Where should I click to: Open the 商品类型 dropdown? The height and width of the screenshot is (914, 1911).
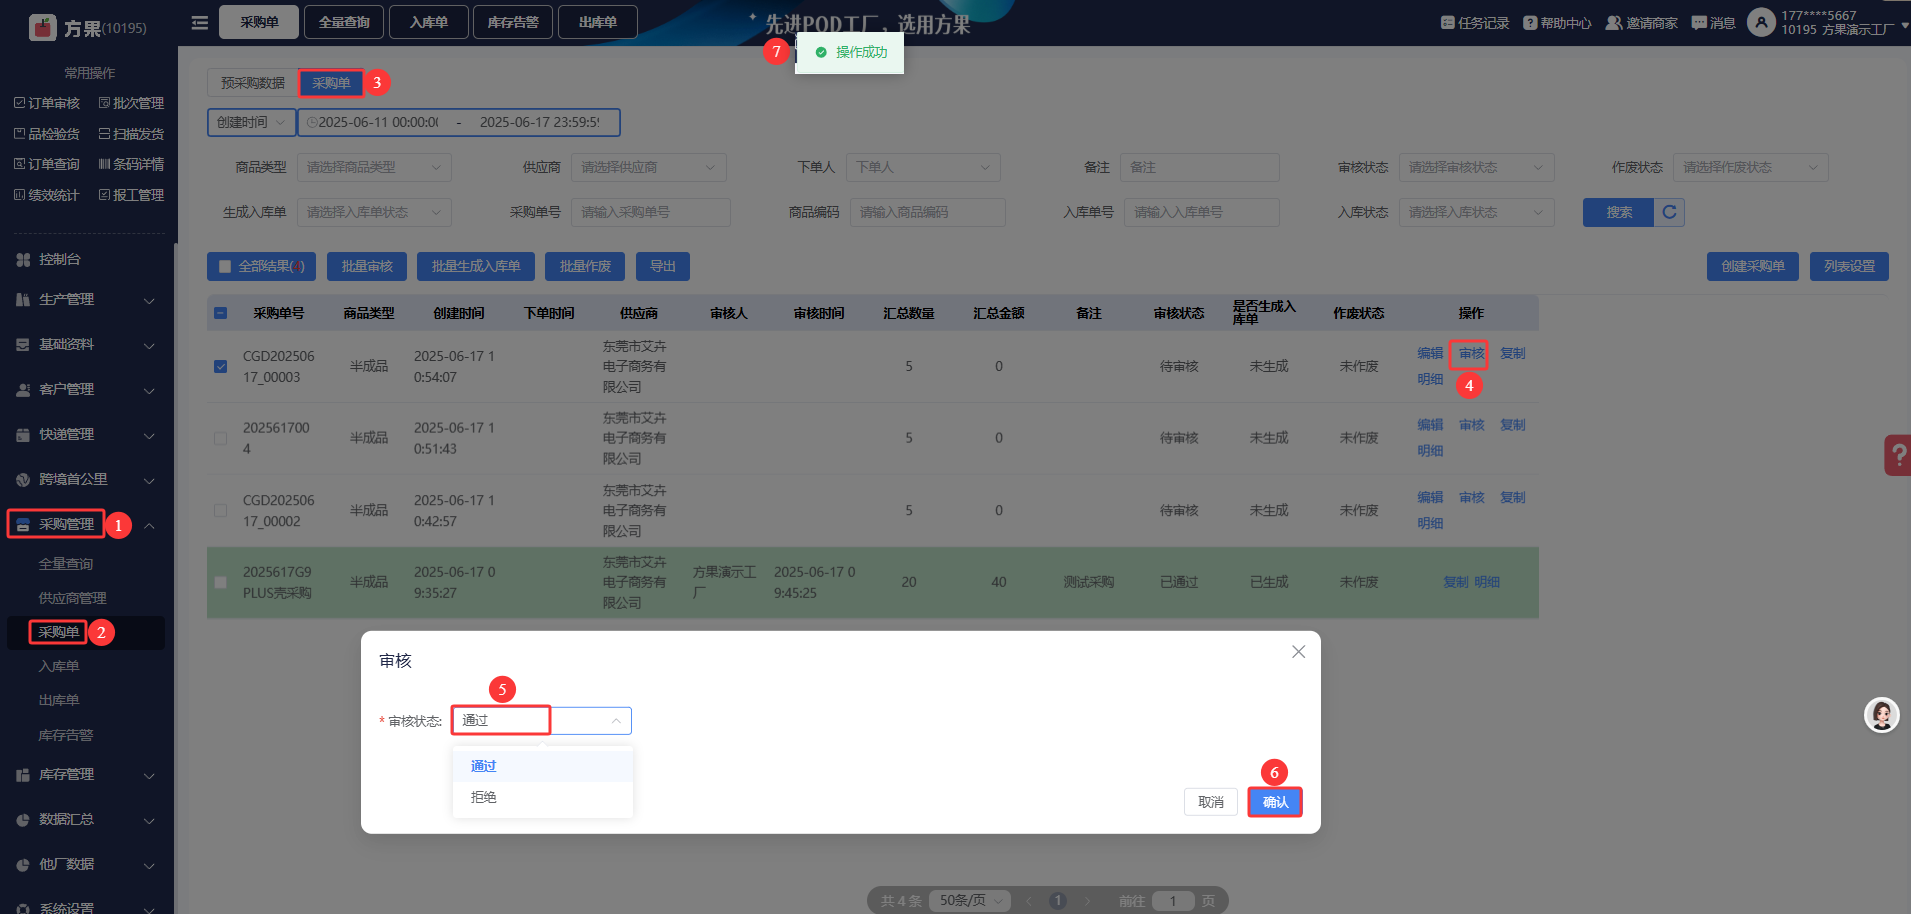[374, 167]
